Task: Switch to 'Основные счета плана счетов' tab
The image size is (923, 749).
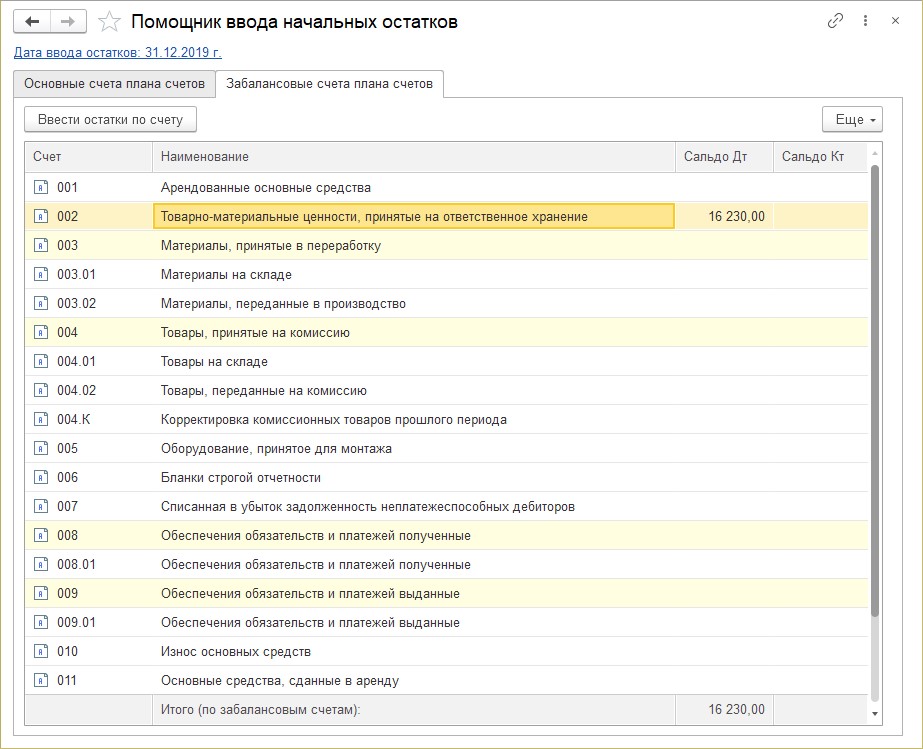Action: [114, 84]
